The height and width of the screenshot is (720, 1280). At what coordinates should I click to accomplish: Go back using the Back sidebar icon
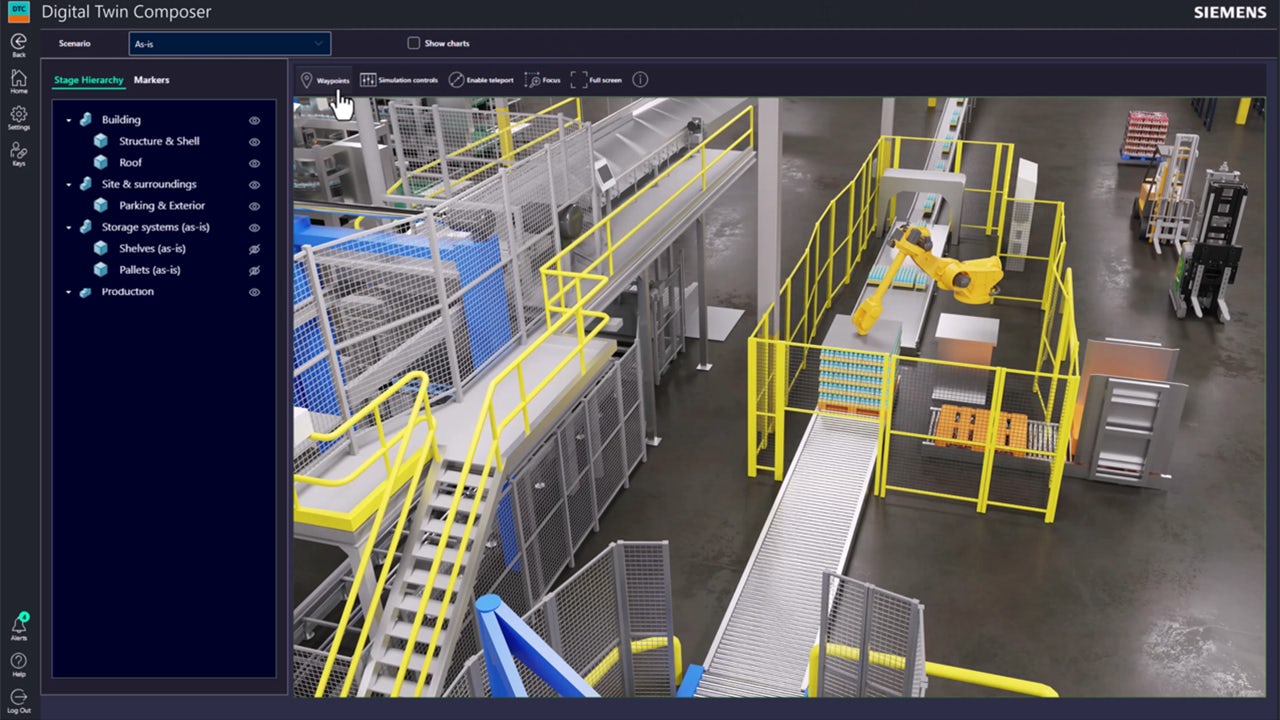(18, 44)
